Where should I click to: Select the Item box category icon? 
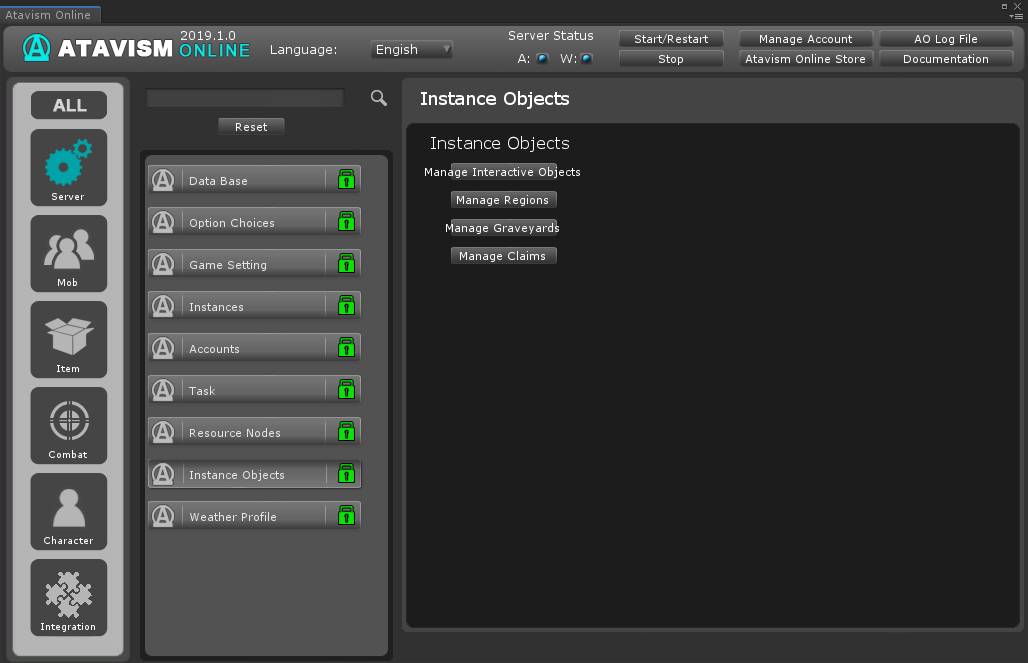pos(68,338)
